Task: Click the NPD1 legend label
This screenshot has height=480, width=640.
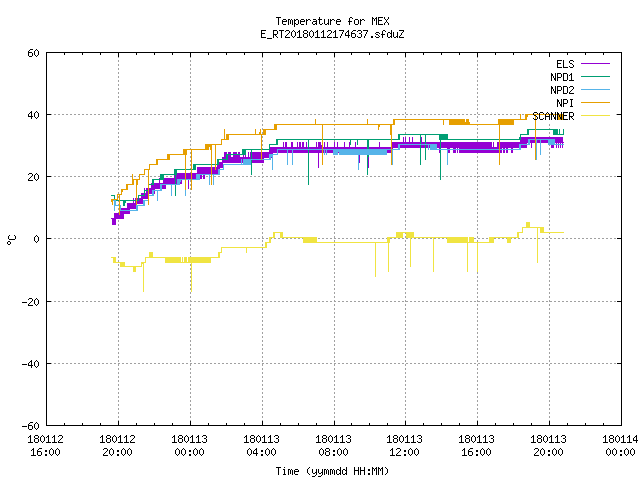Action: 562,77
